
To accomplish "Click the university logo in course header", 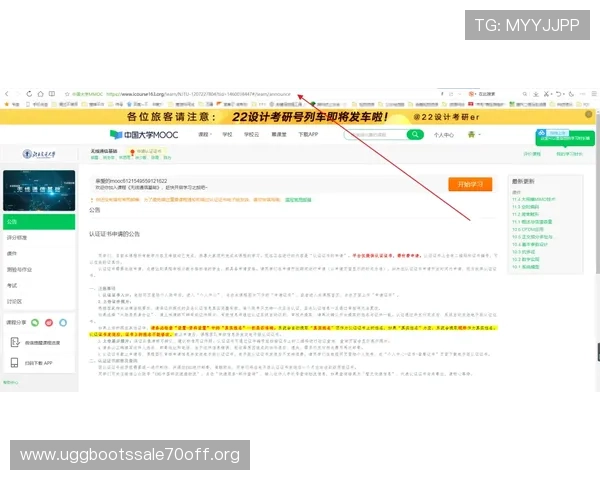I will [39, 154].
